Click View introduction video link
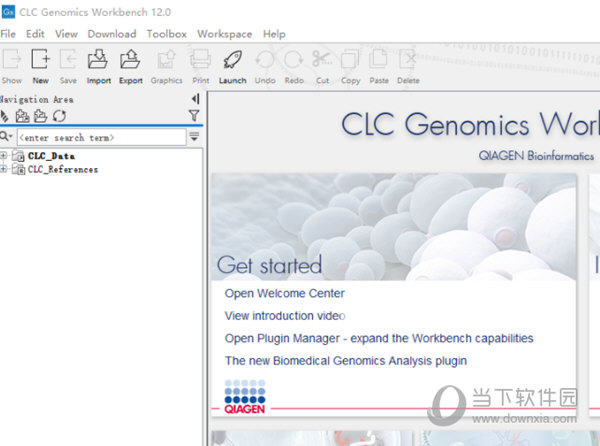This screenshot has height=446, width=600. 285,316
